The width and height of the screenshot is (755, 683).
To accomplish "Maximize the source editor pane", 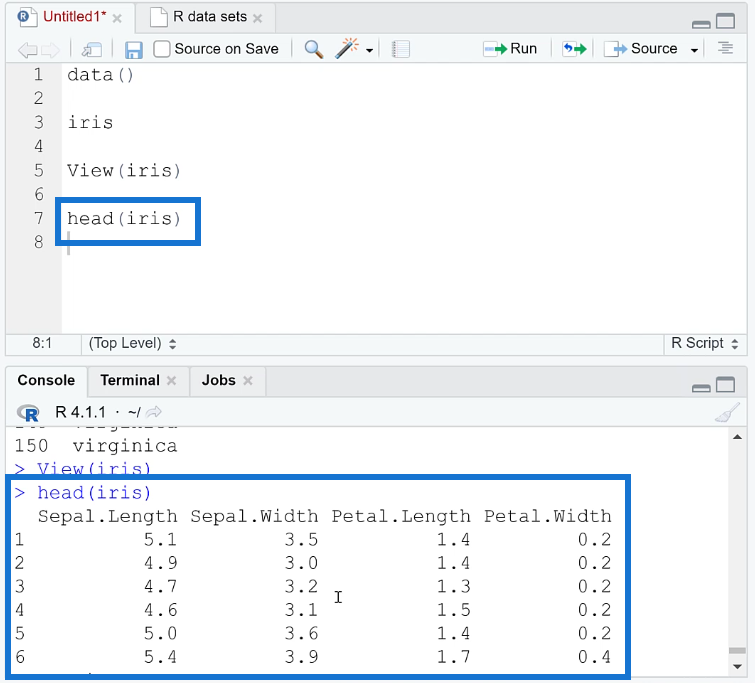I will pos(725,22).
